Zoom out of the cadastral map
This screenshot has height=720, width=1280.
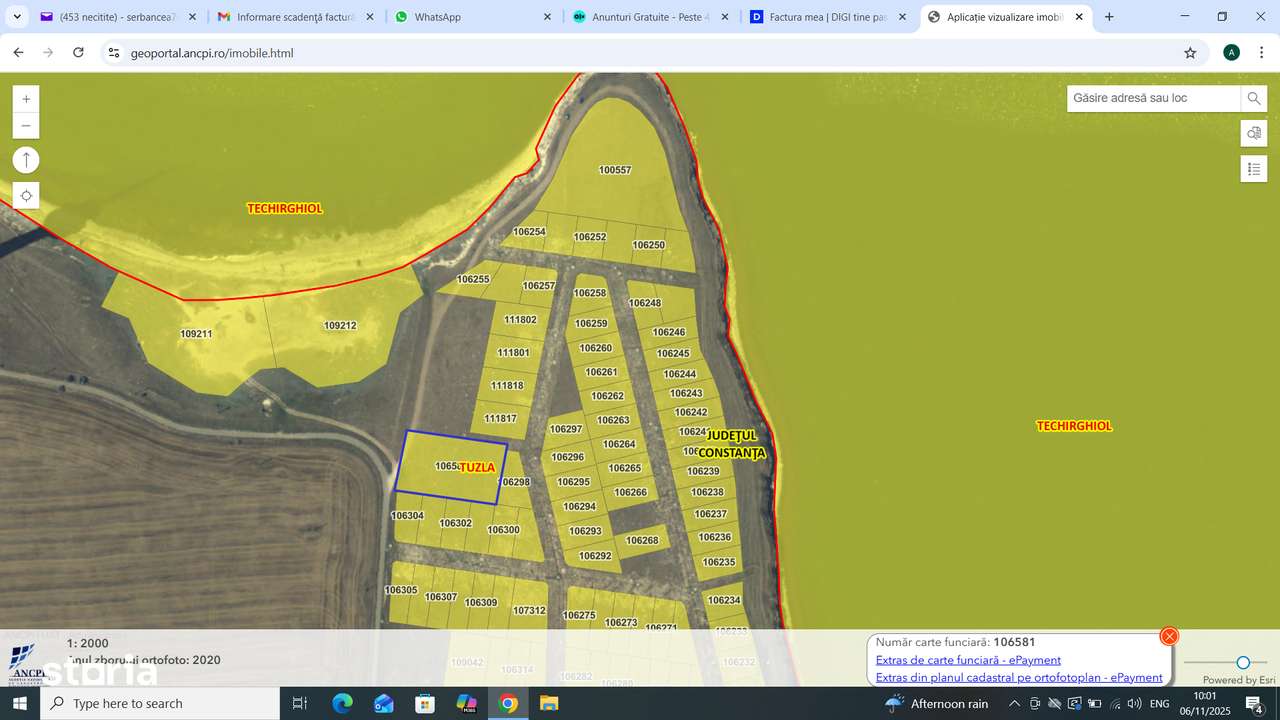[x=26, y=125]
